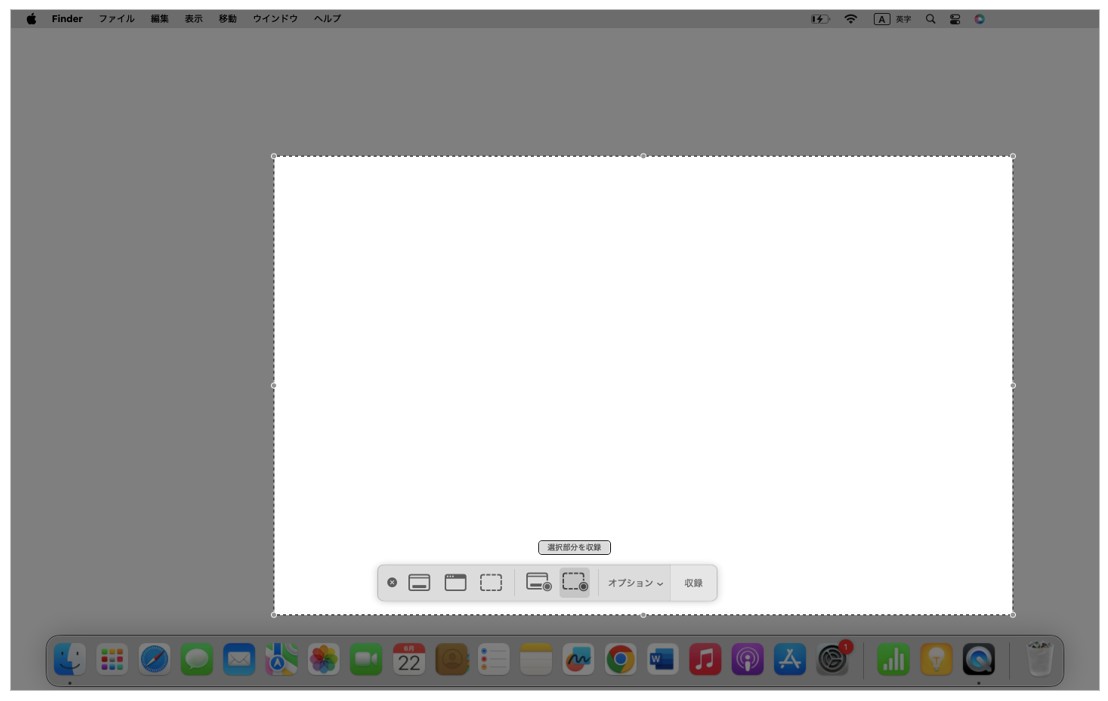Launch FaceTime from the Dock

coord(366,660)
